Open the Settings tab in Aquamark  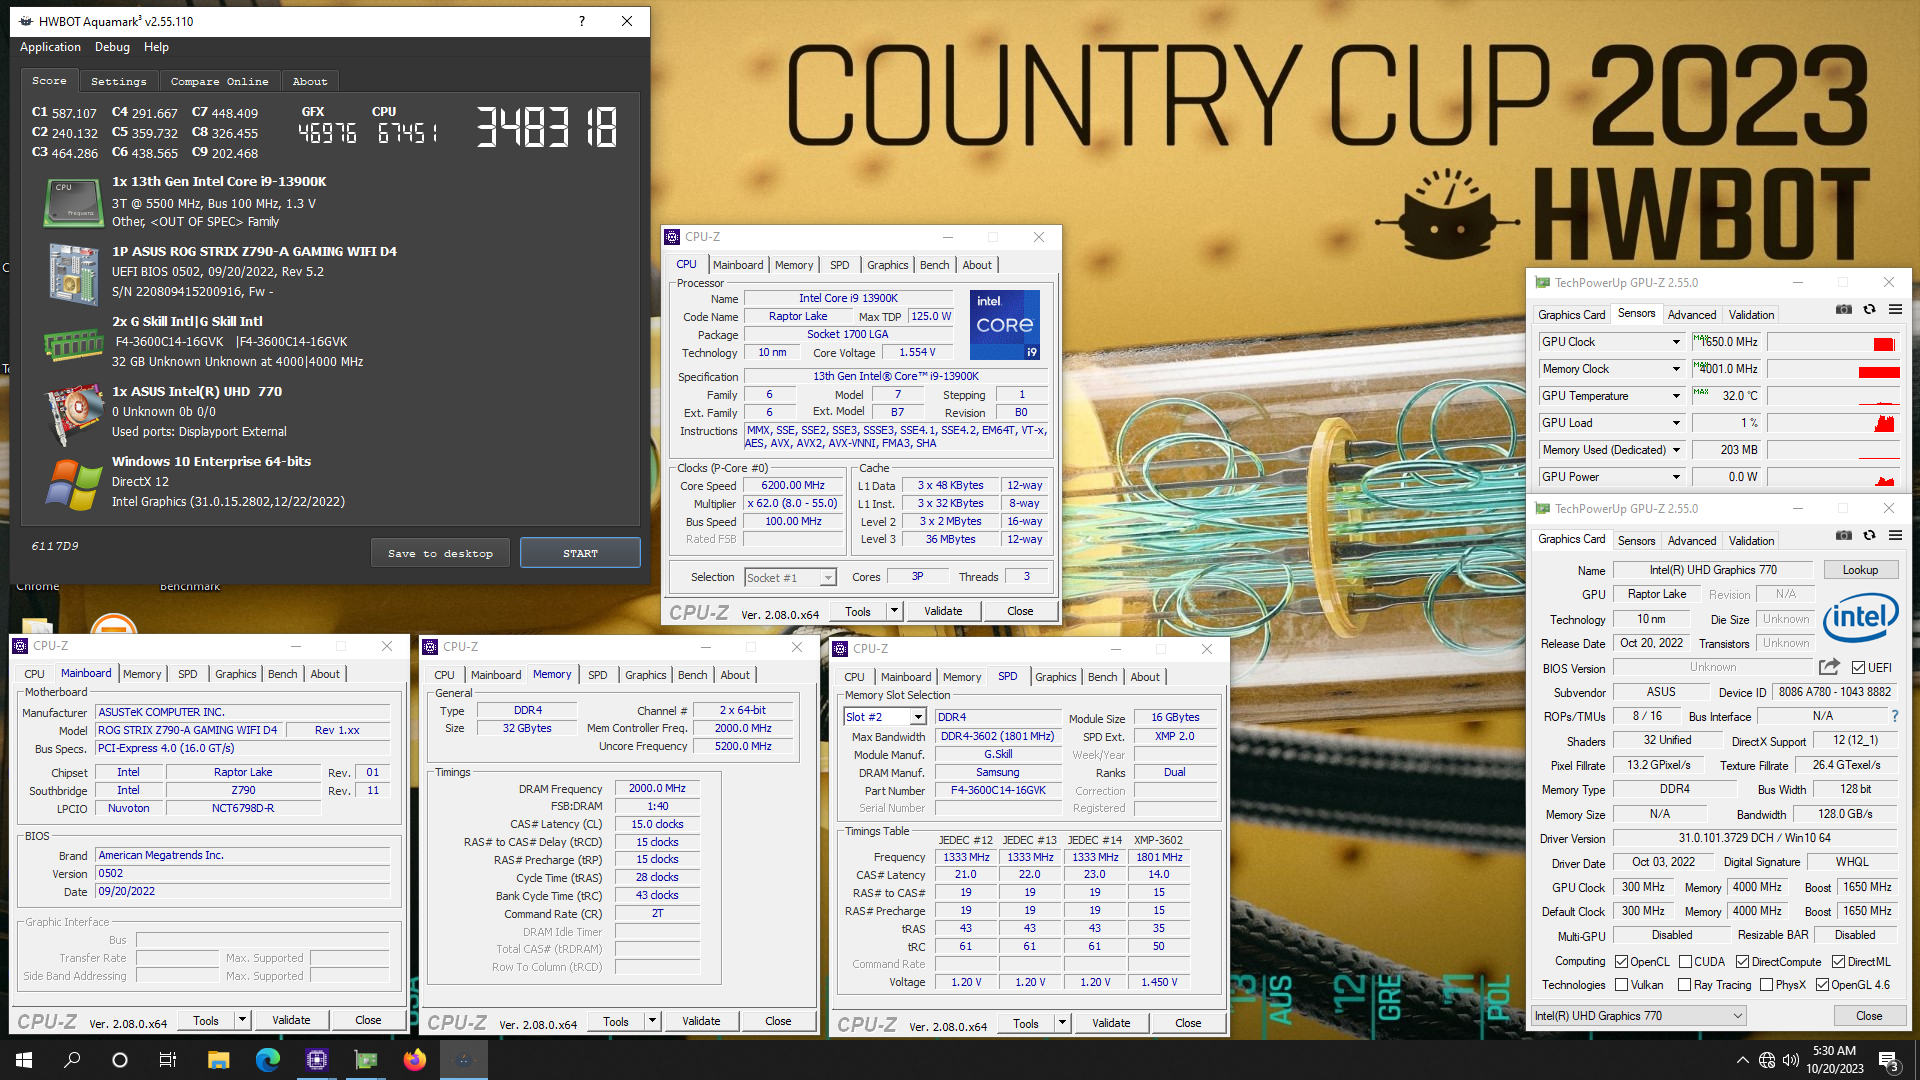point(118,81)
